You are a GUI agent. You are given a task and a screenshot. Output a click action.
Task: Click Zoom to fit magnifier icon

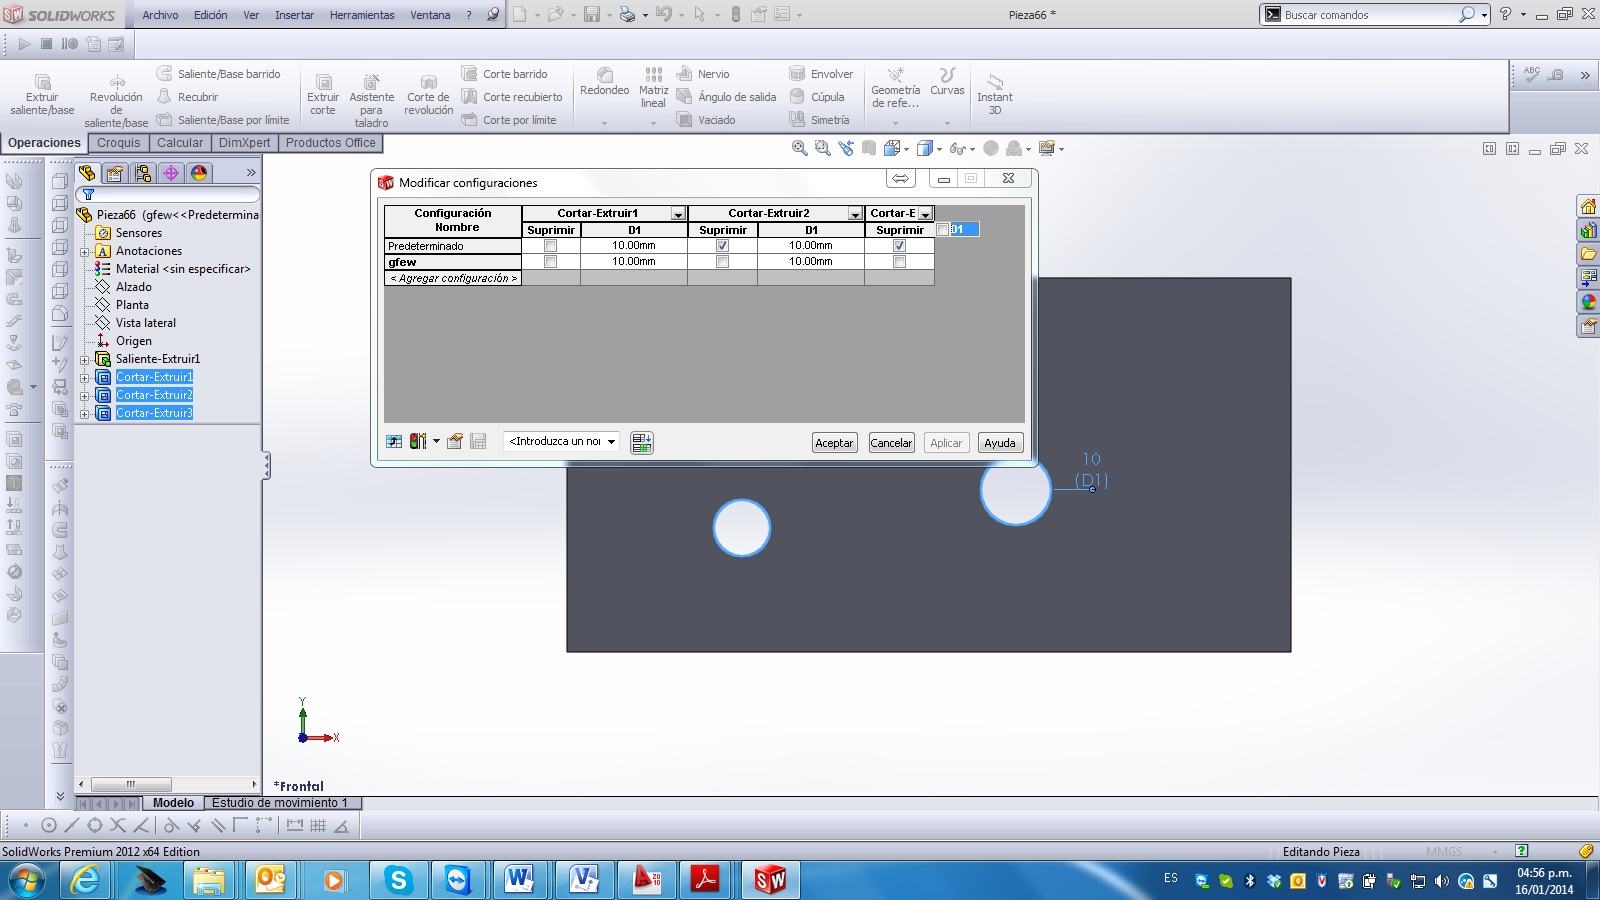pos(799,148)
